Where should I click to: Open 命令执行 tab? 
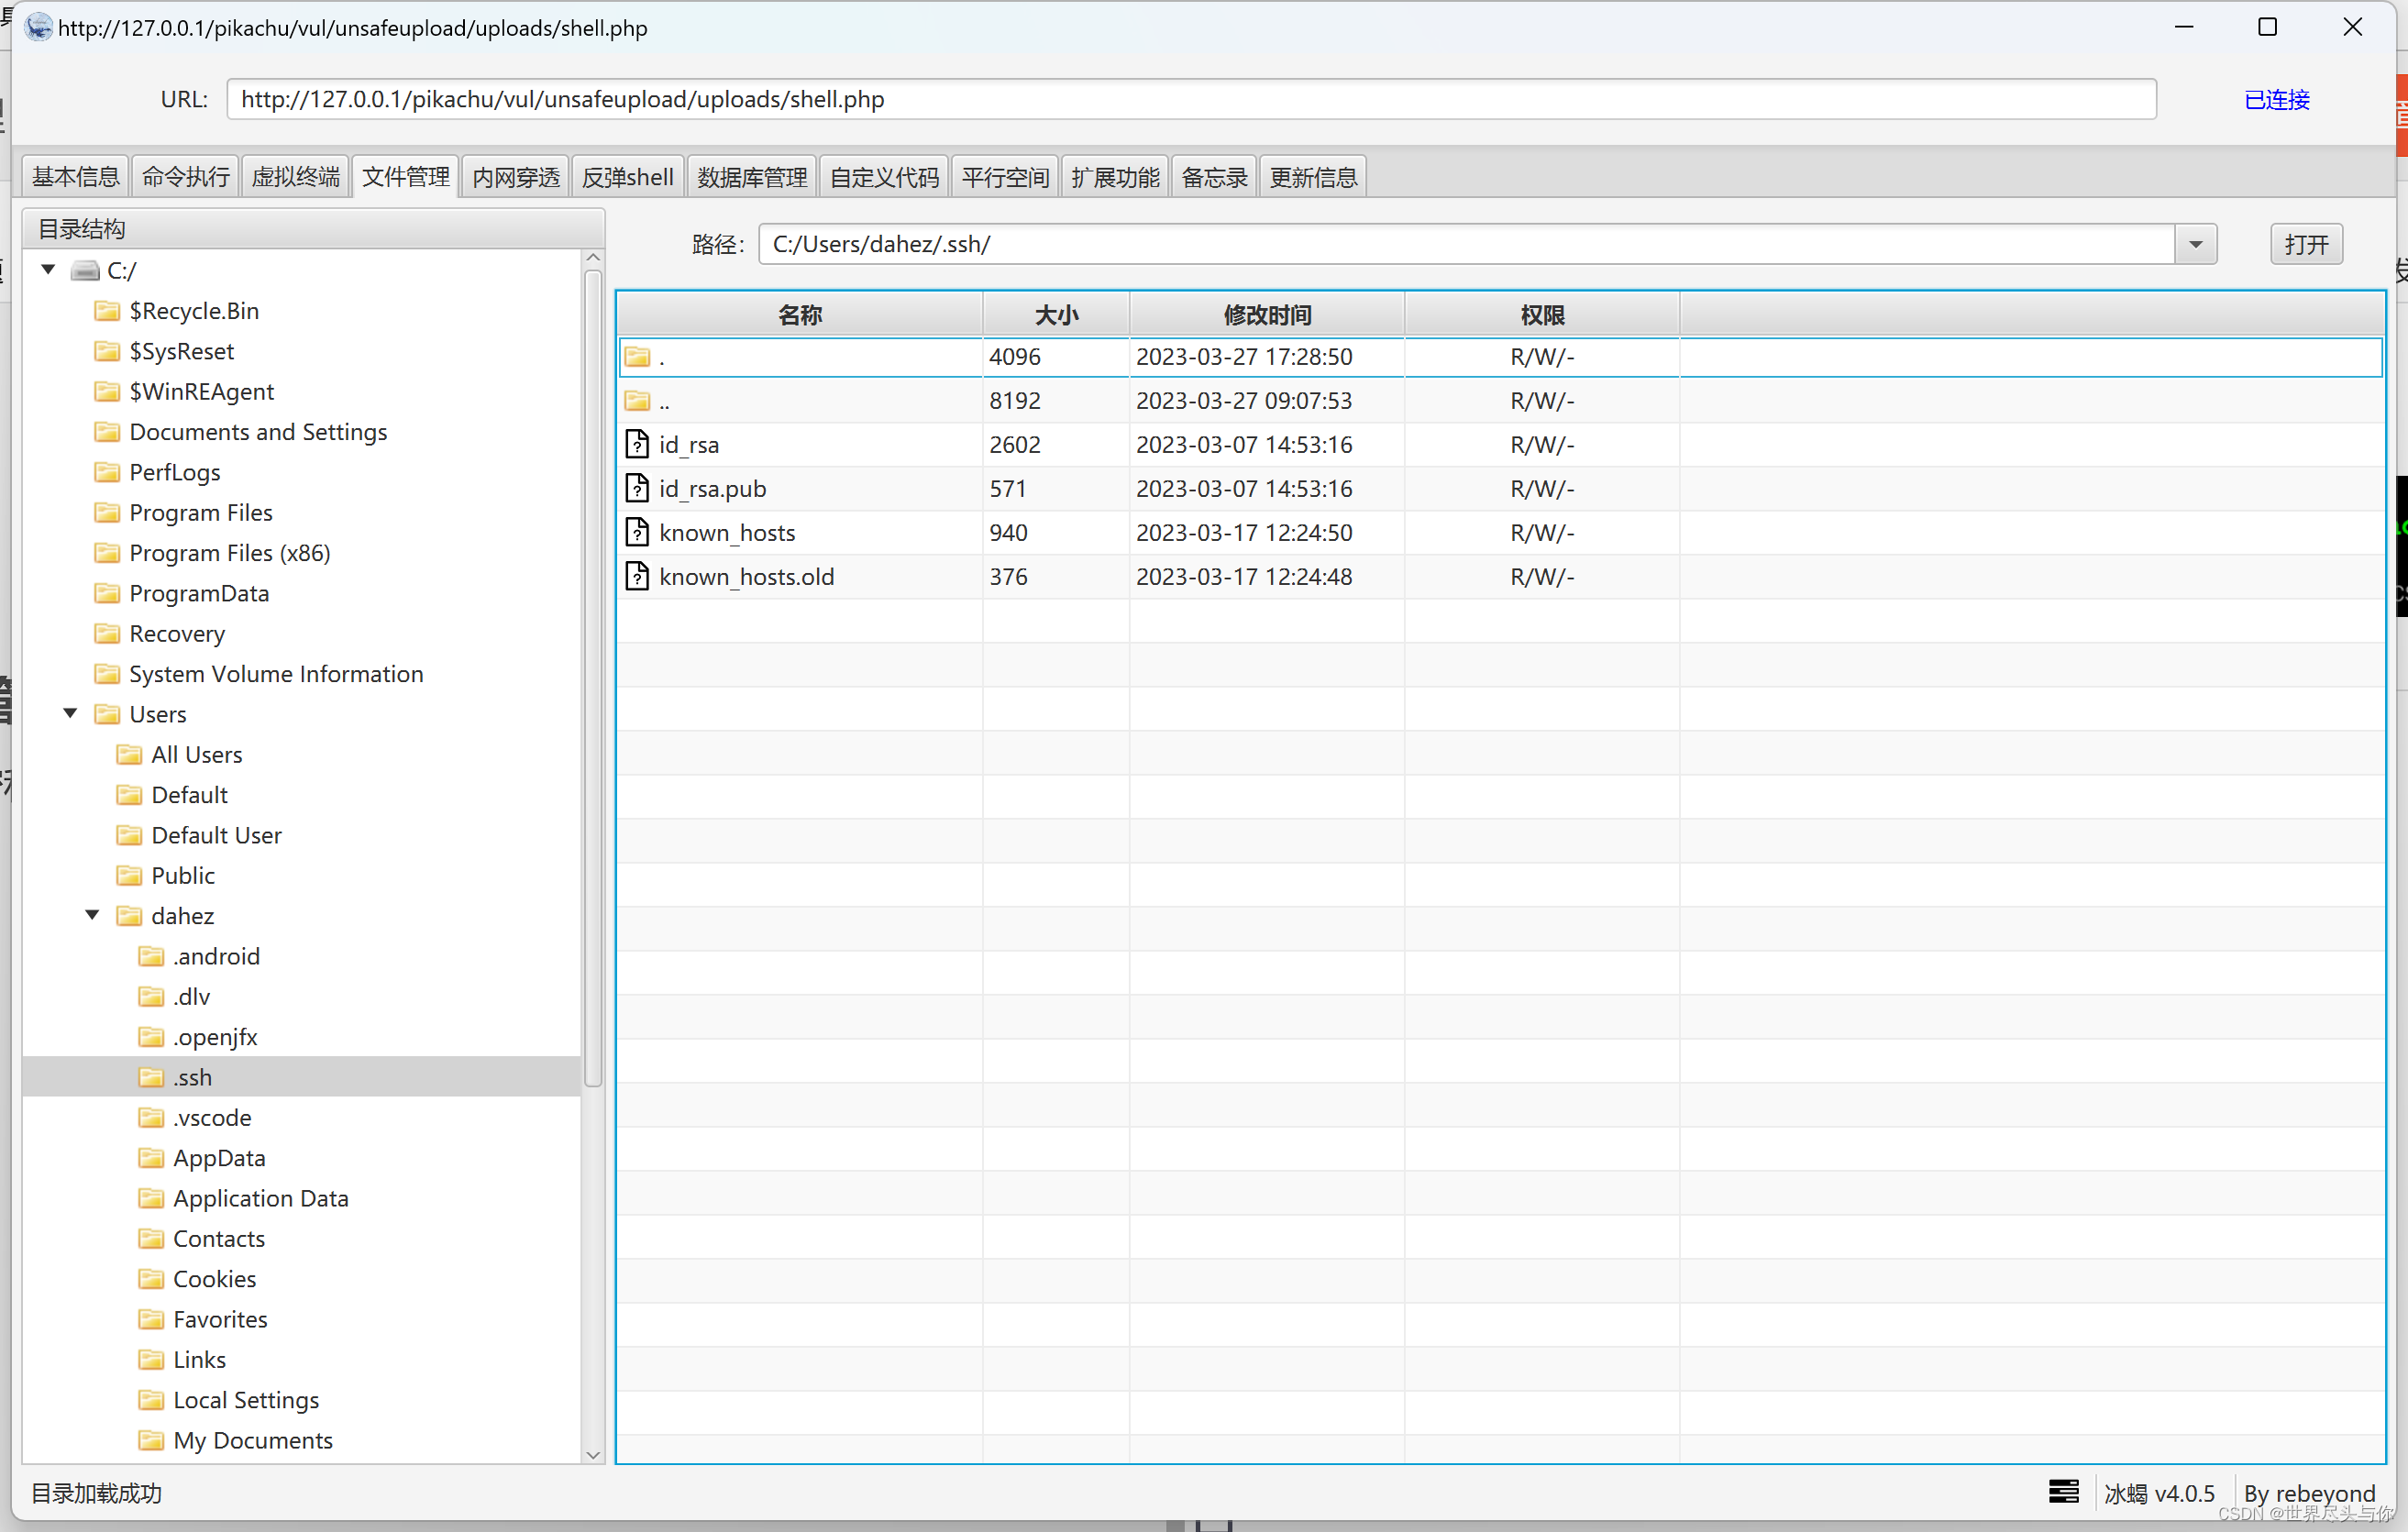click(182, 175)
